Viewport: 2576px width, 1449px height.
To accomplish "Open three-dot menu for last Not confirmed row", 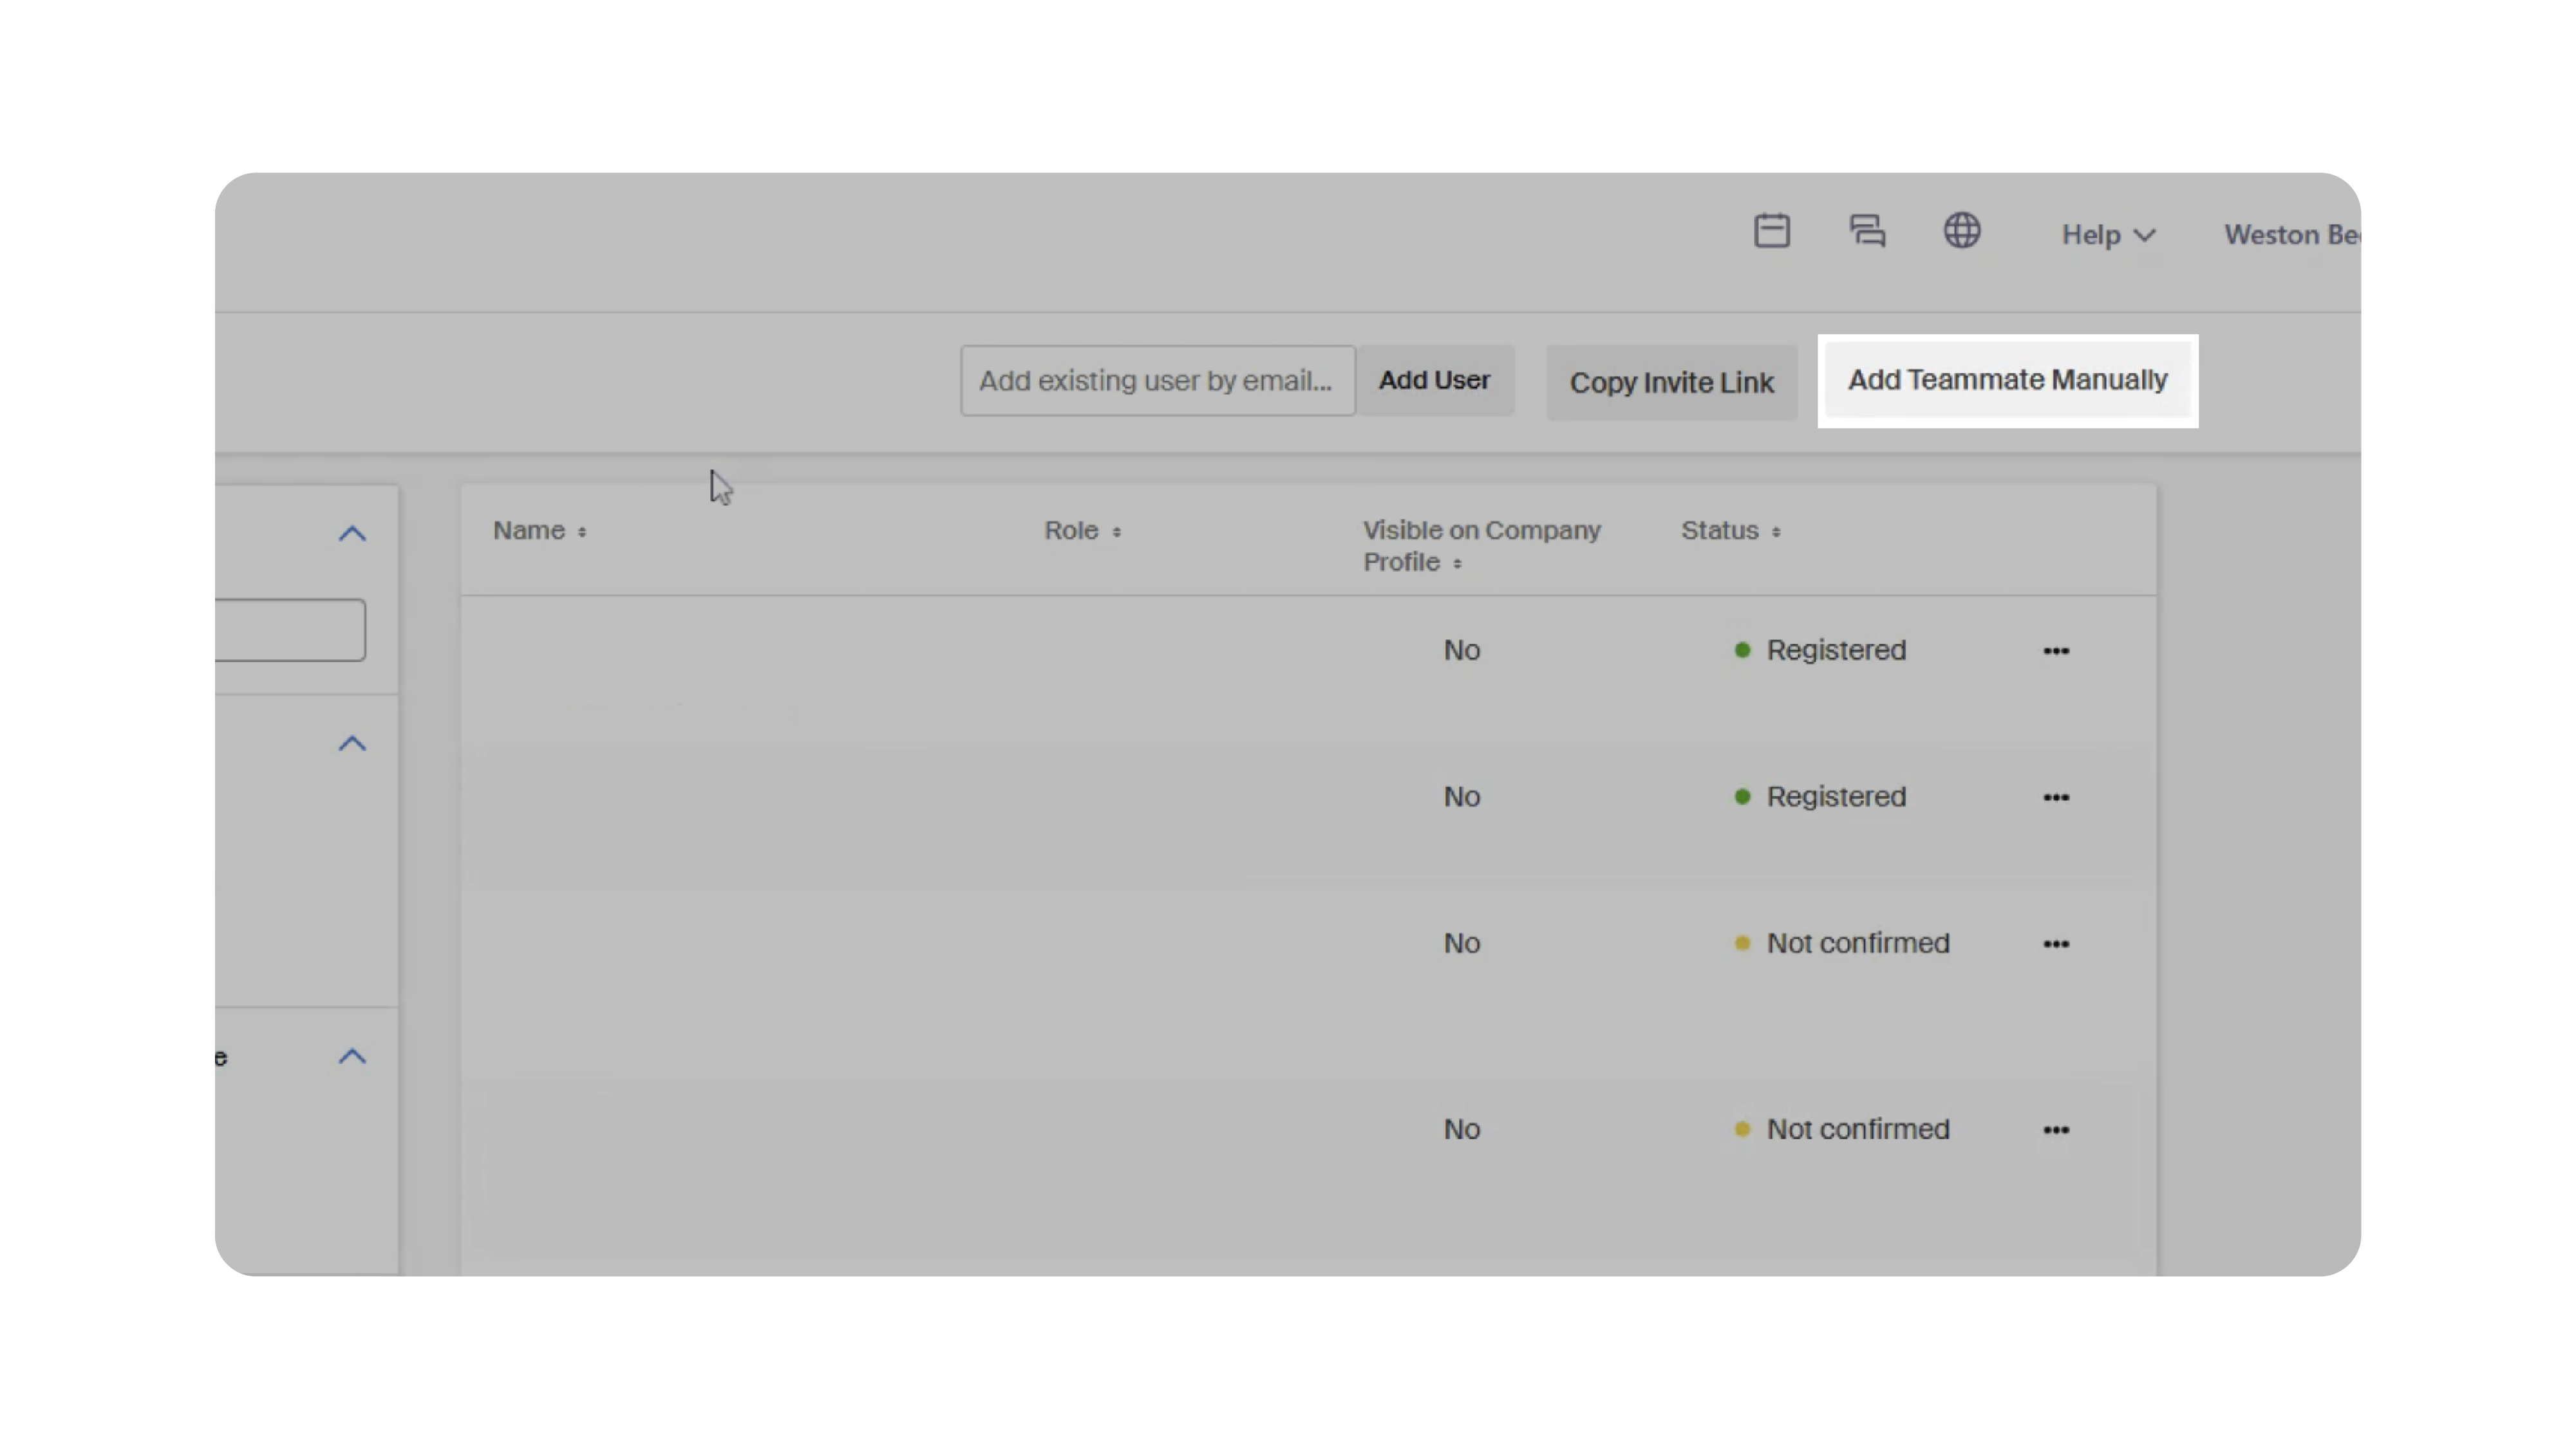I will [x=2055, y=1130].
